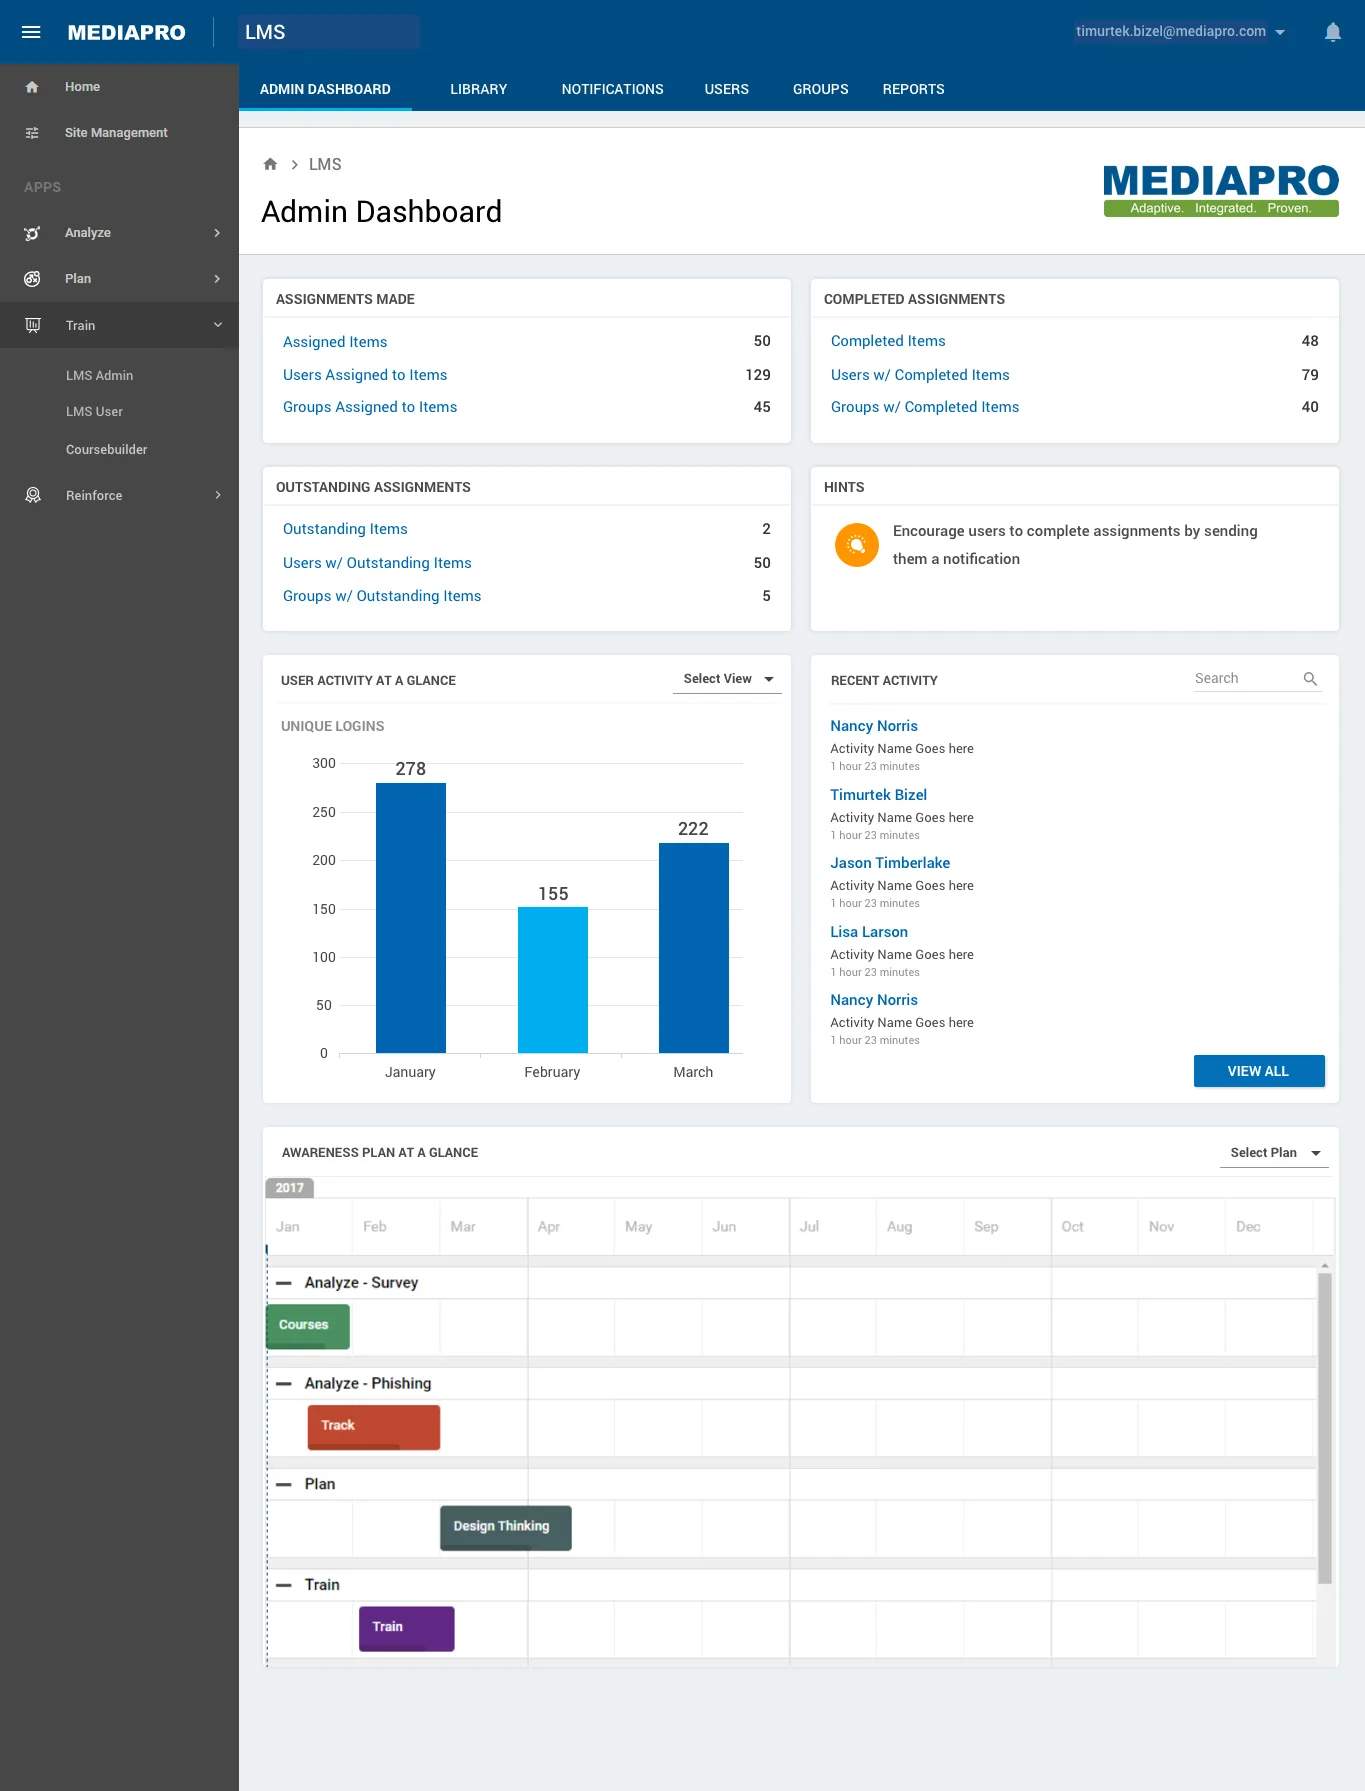
Task: Click the Recent Activity search magnifier icon
Action: pyautogui.click(x=1310, y=679)
